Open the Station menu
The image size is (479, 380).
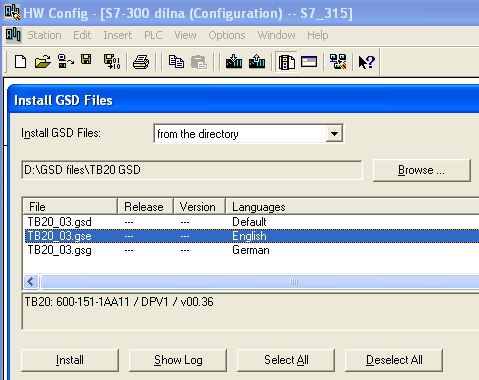44,35
